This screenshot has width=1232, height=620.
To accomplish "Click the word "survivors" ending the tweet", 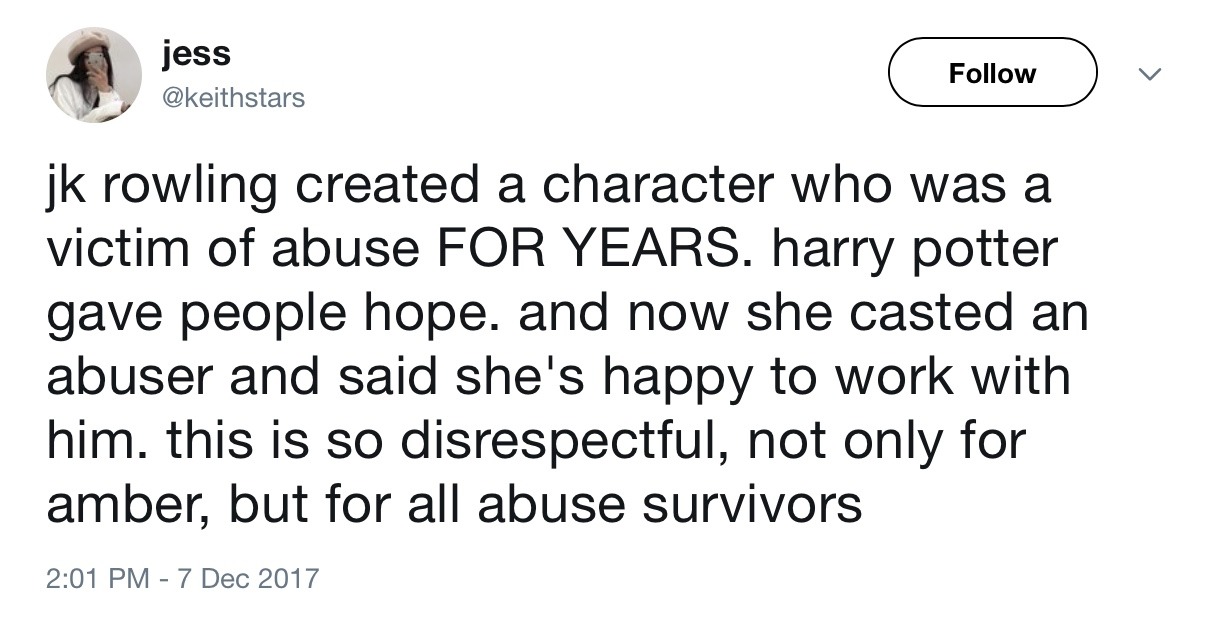I will pyautogui.click(x=748, y=504).
